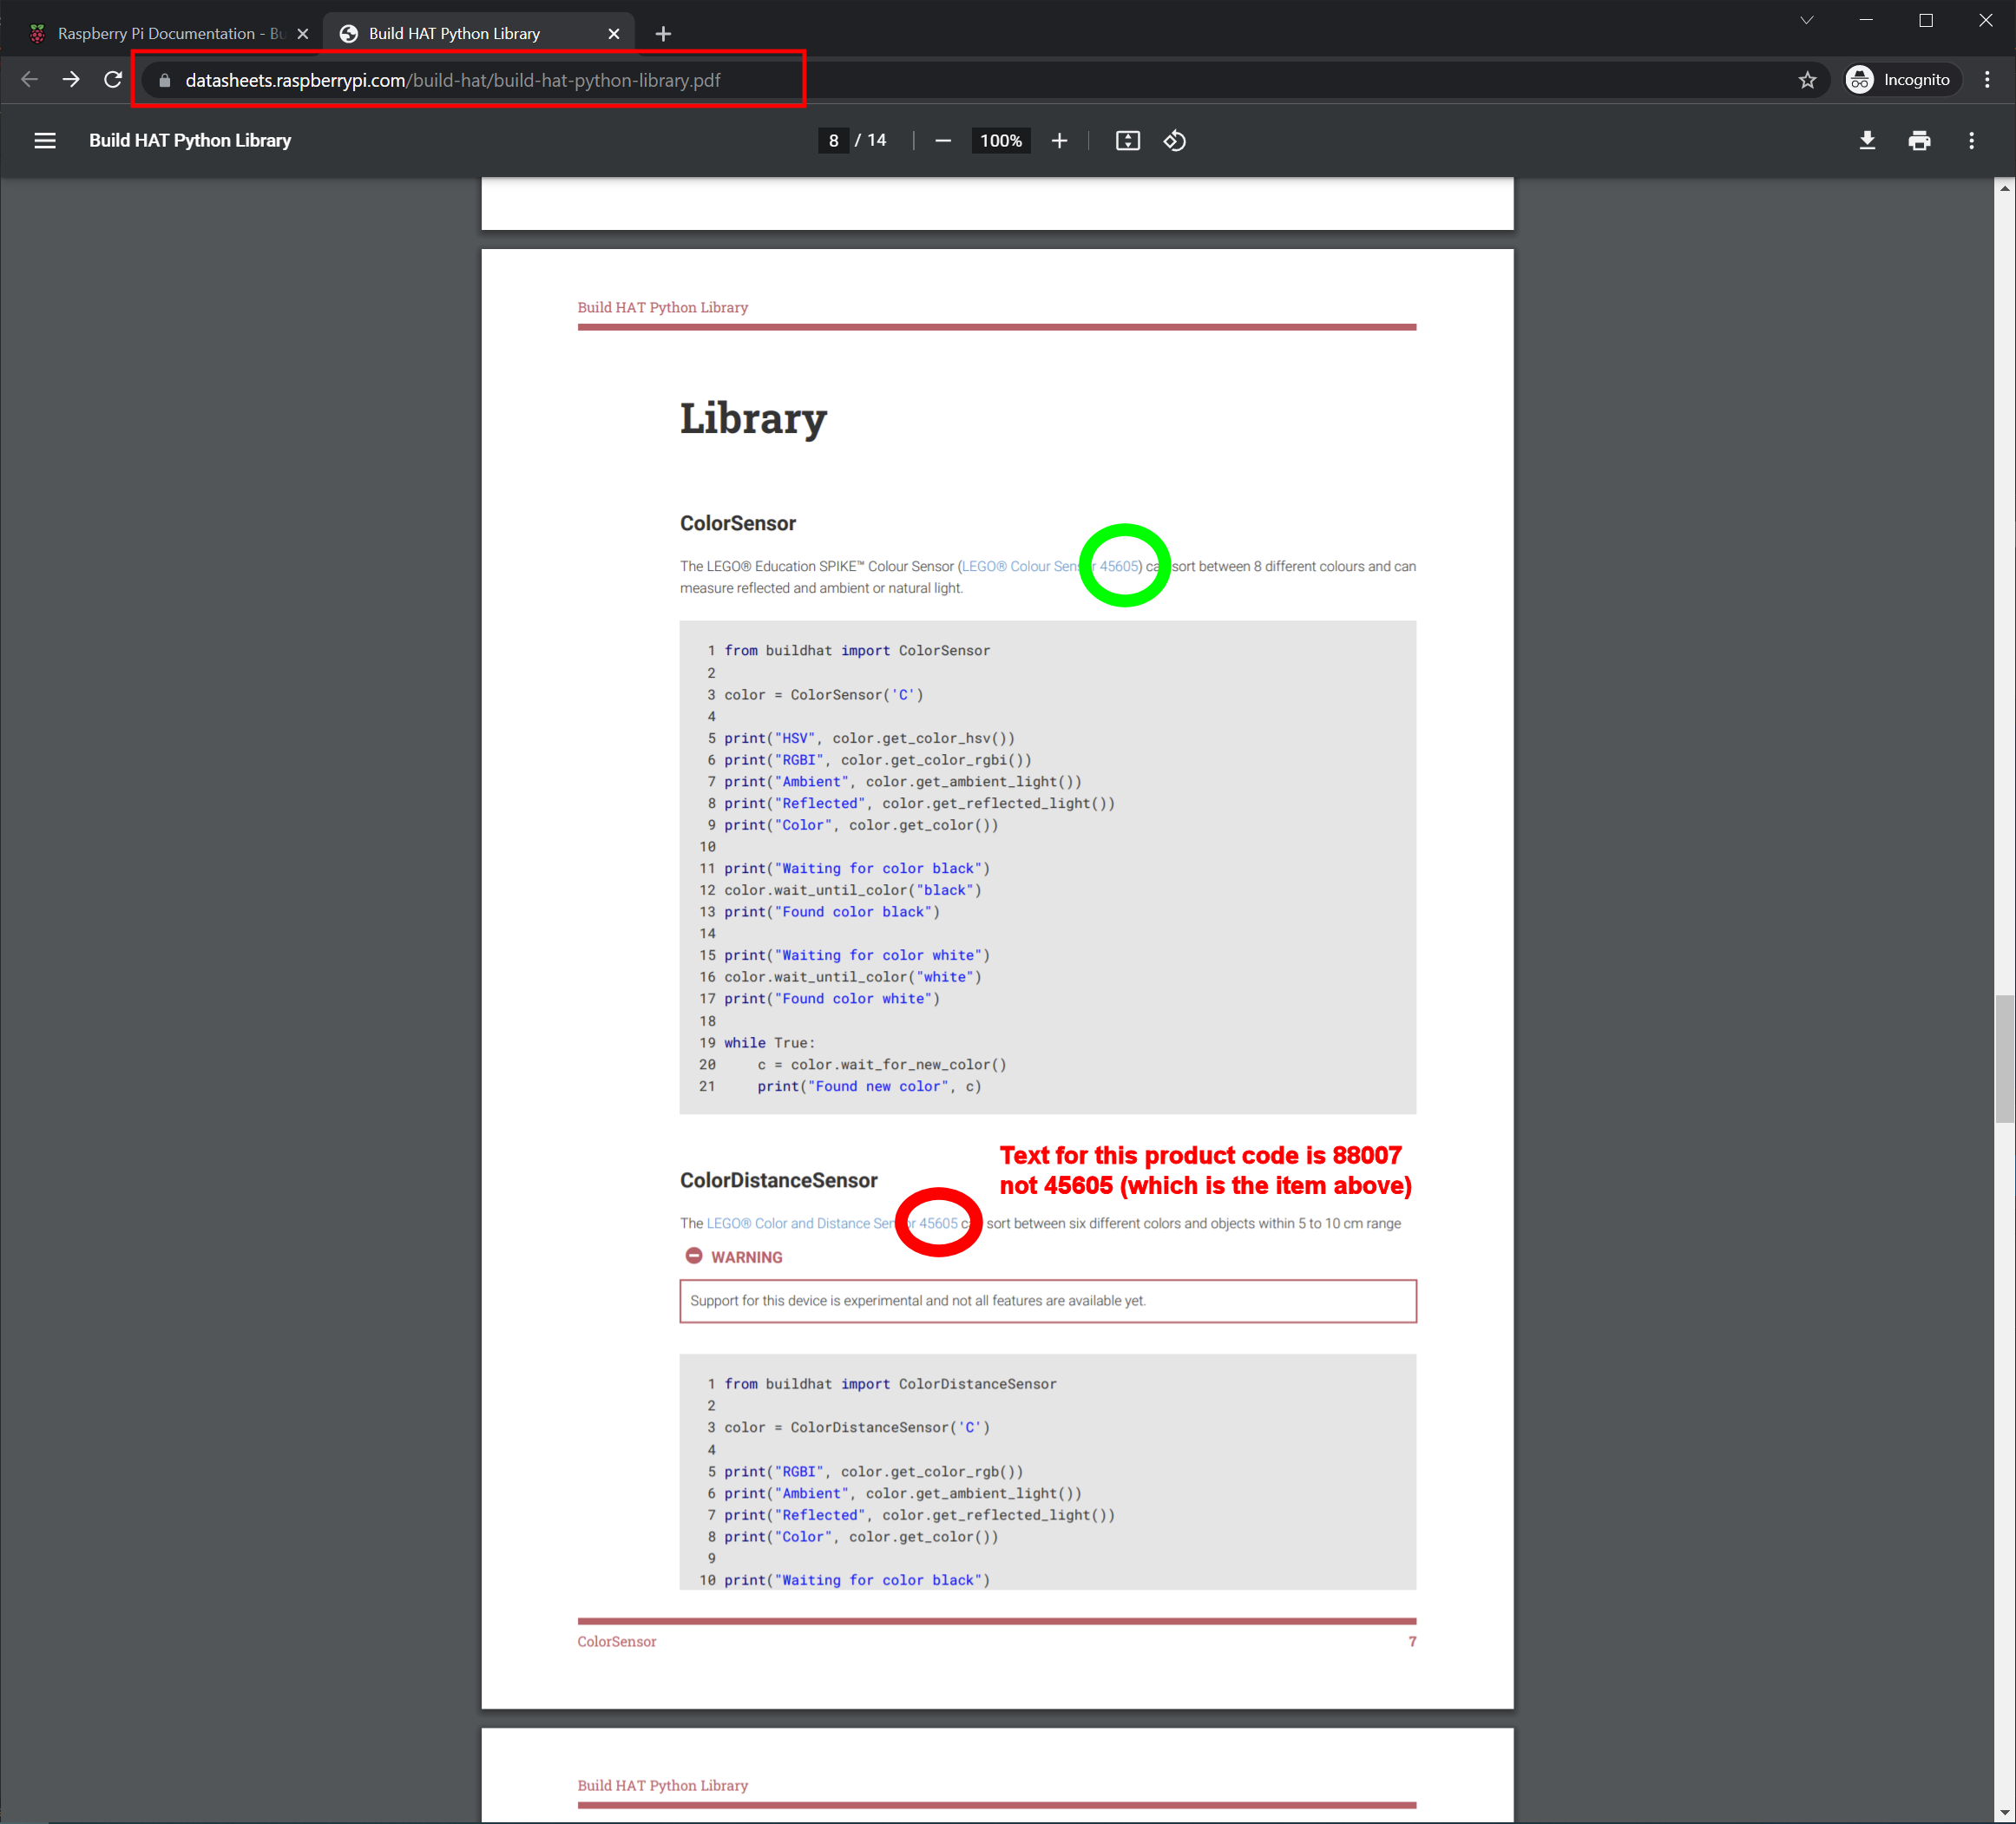Open Chrome's main three-dot menu
The height and width of the screenshot is (1824, 2016).
click(1987, 79)
